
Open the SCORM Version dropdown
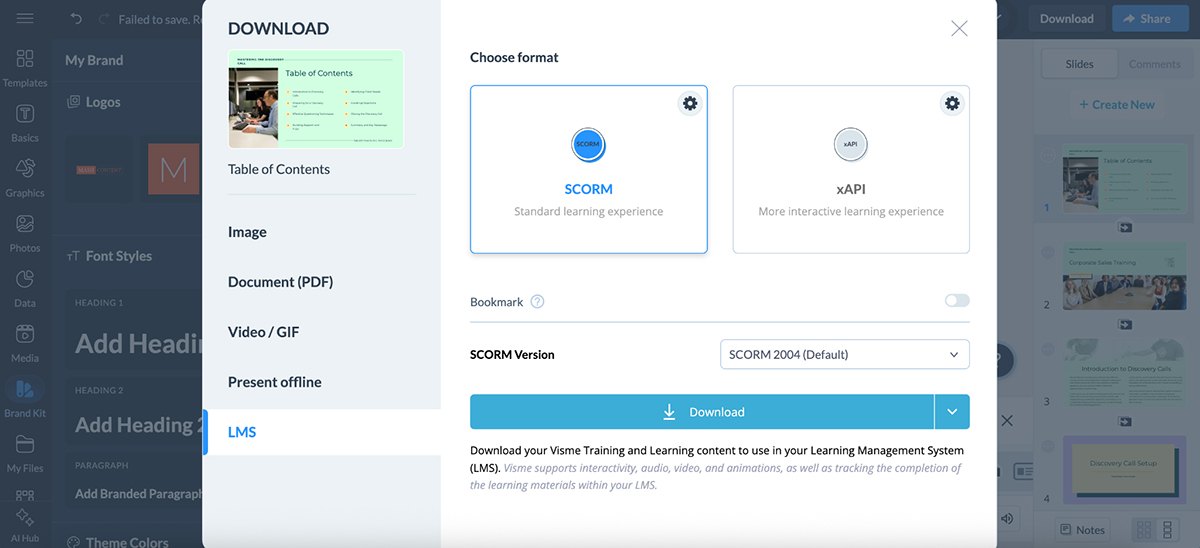pyautogui.click(x=844, y=354)
